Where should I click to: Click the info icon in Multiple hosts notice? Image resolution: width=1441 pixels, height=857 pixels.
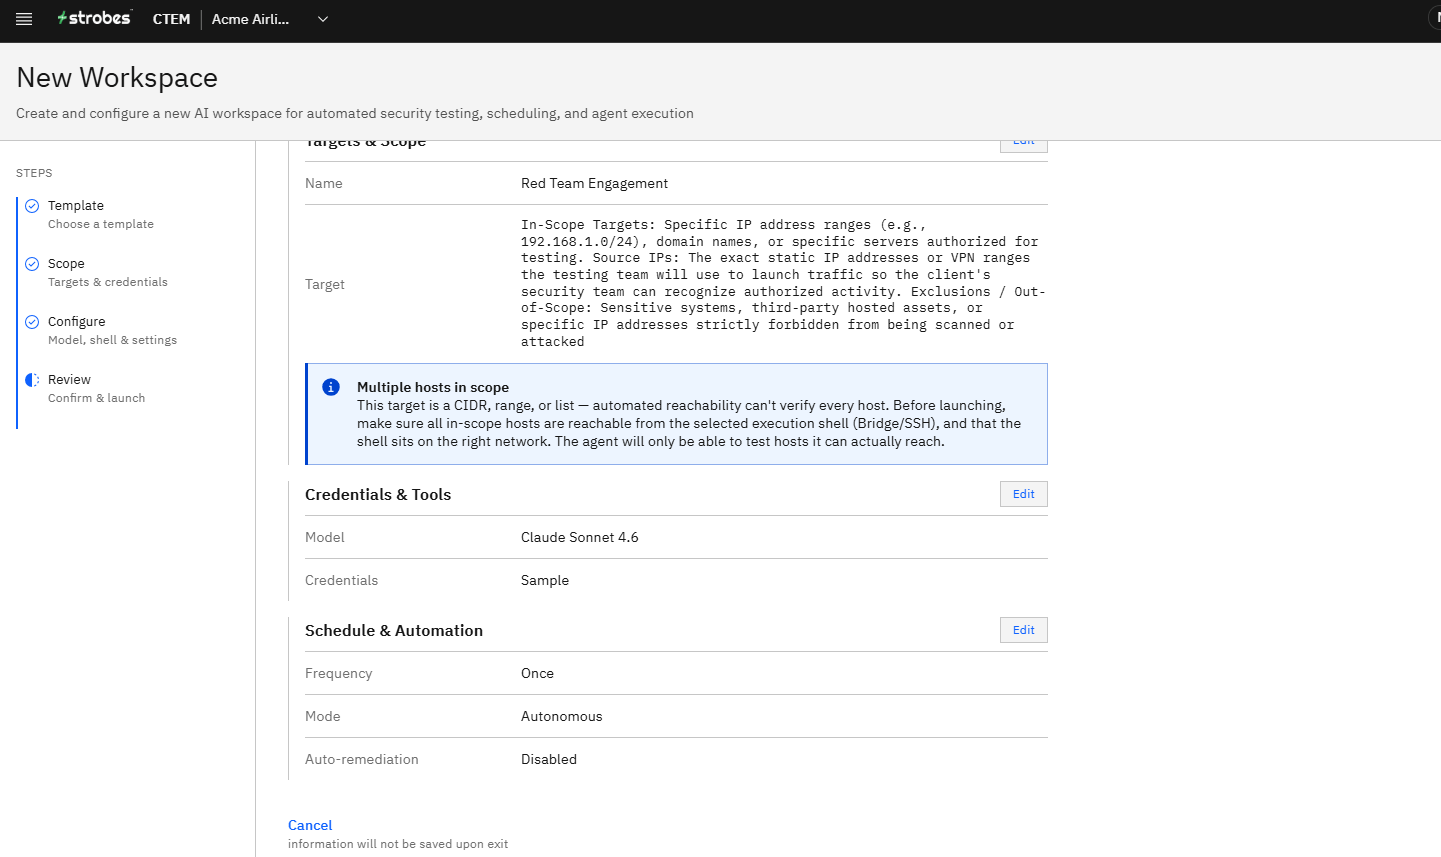click(331, 387)
